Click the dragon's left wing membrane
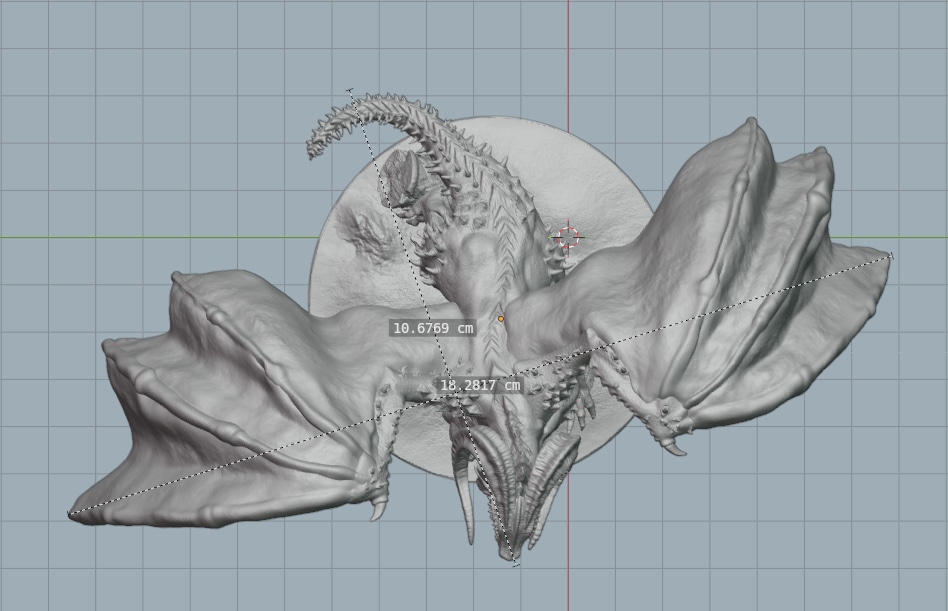 point(230,400)
